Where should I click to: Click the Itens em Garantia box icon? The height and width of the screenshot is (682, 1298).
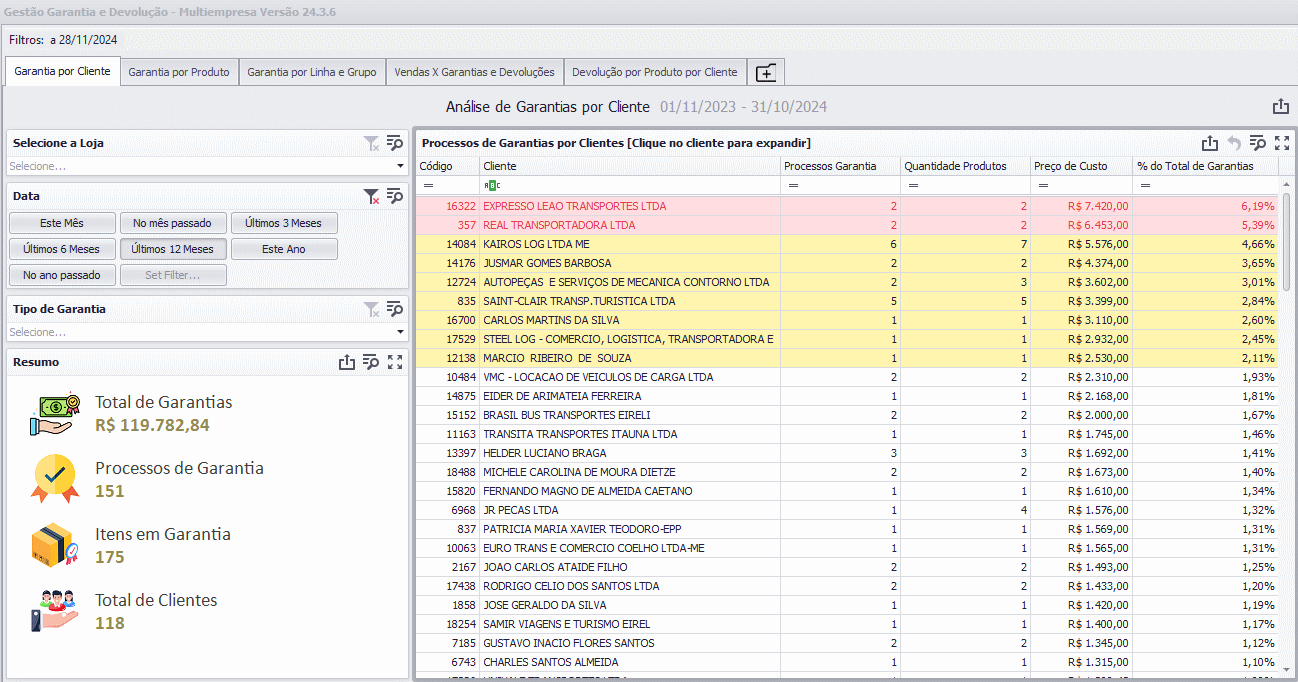tap(54, 545)
